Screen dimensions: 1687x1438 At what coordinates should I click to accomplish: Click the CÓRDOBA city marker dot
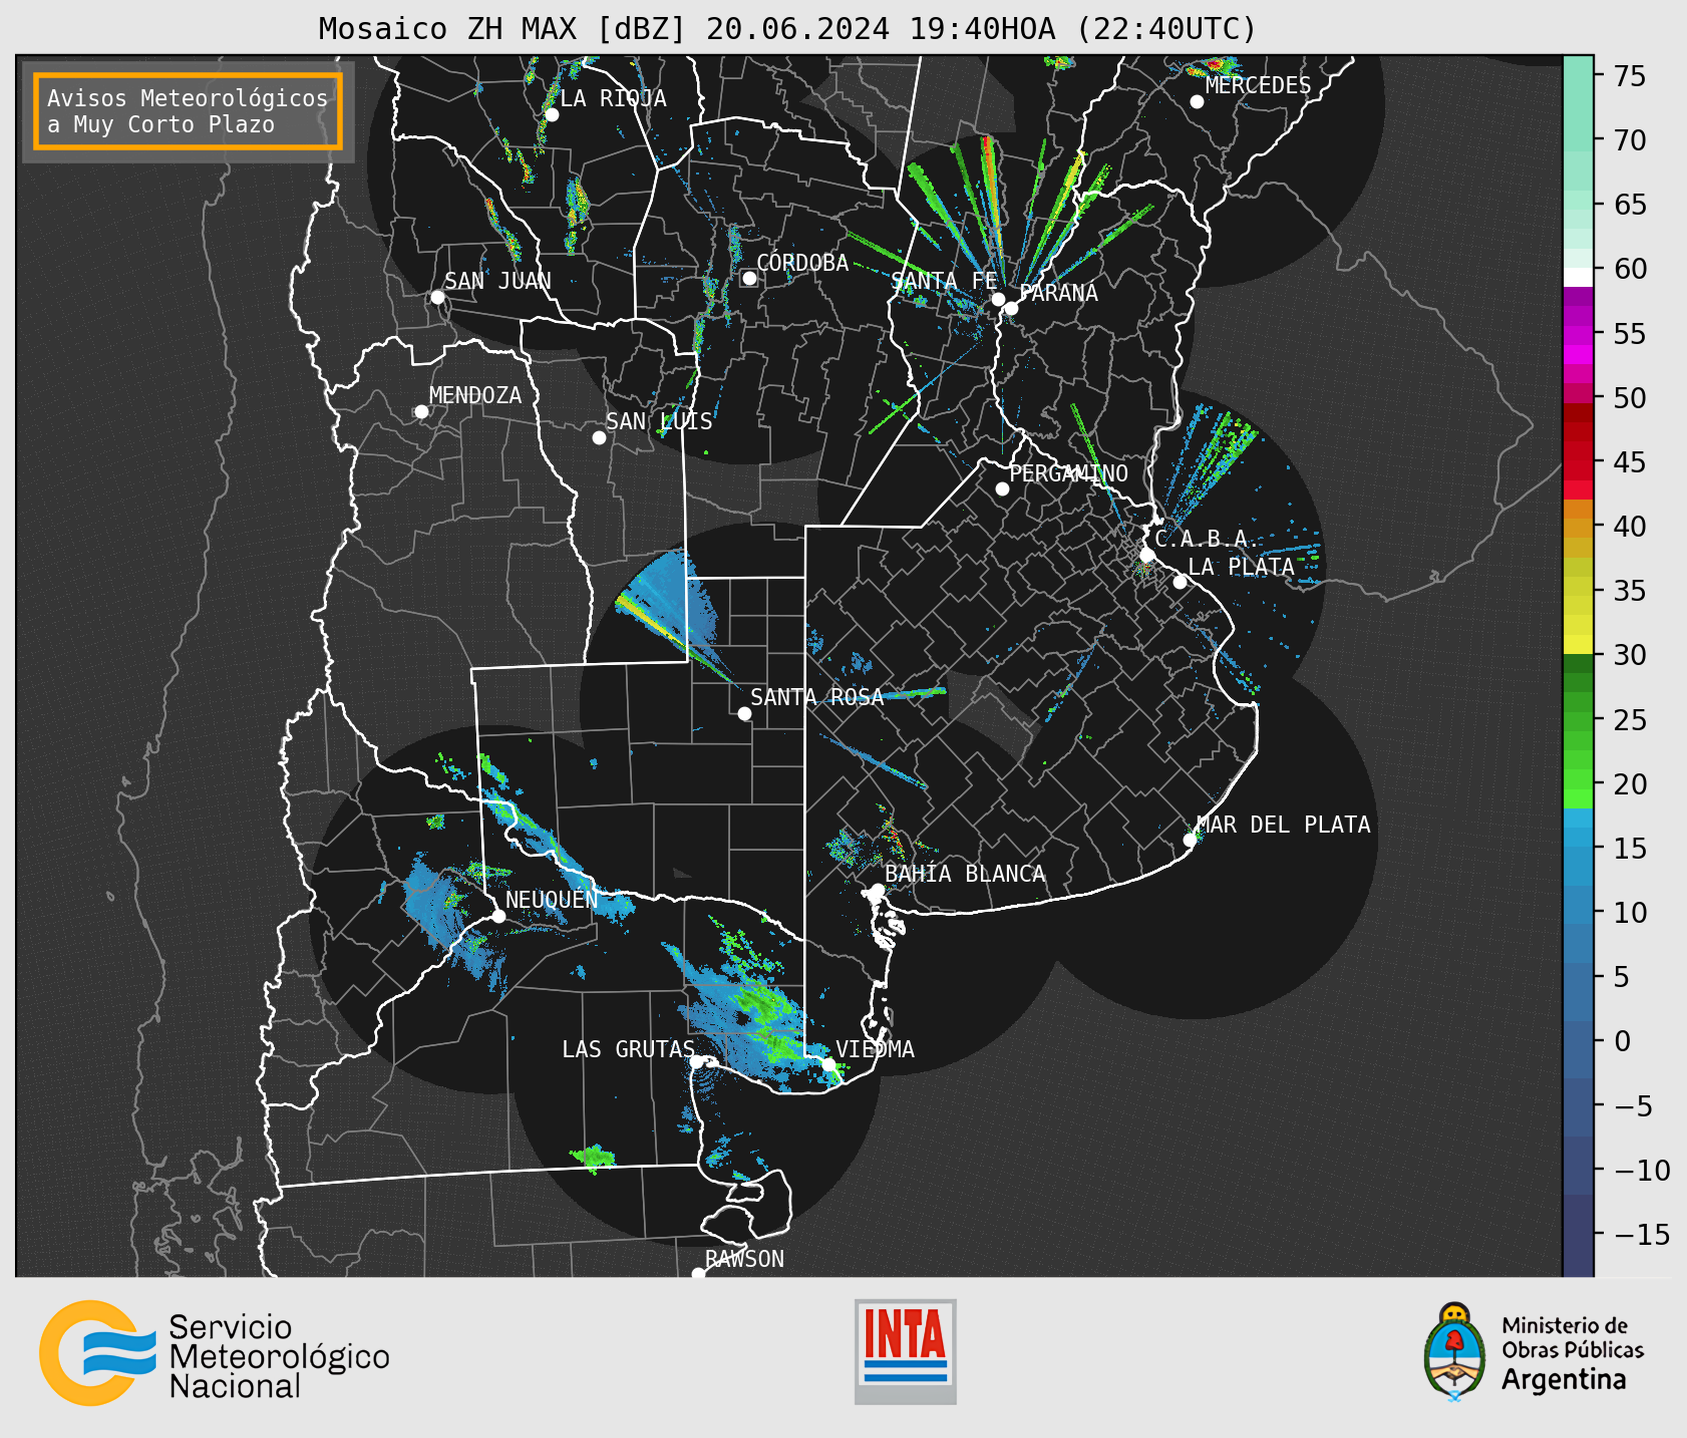749,278
